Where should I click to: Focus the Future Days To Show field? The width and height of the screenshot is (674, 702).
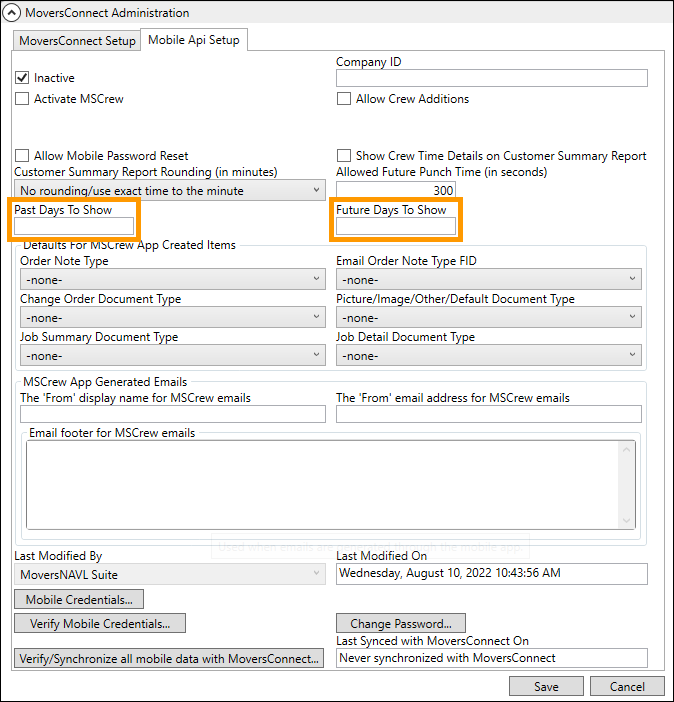coord(396,227)
